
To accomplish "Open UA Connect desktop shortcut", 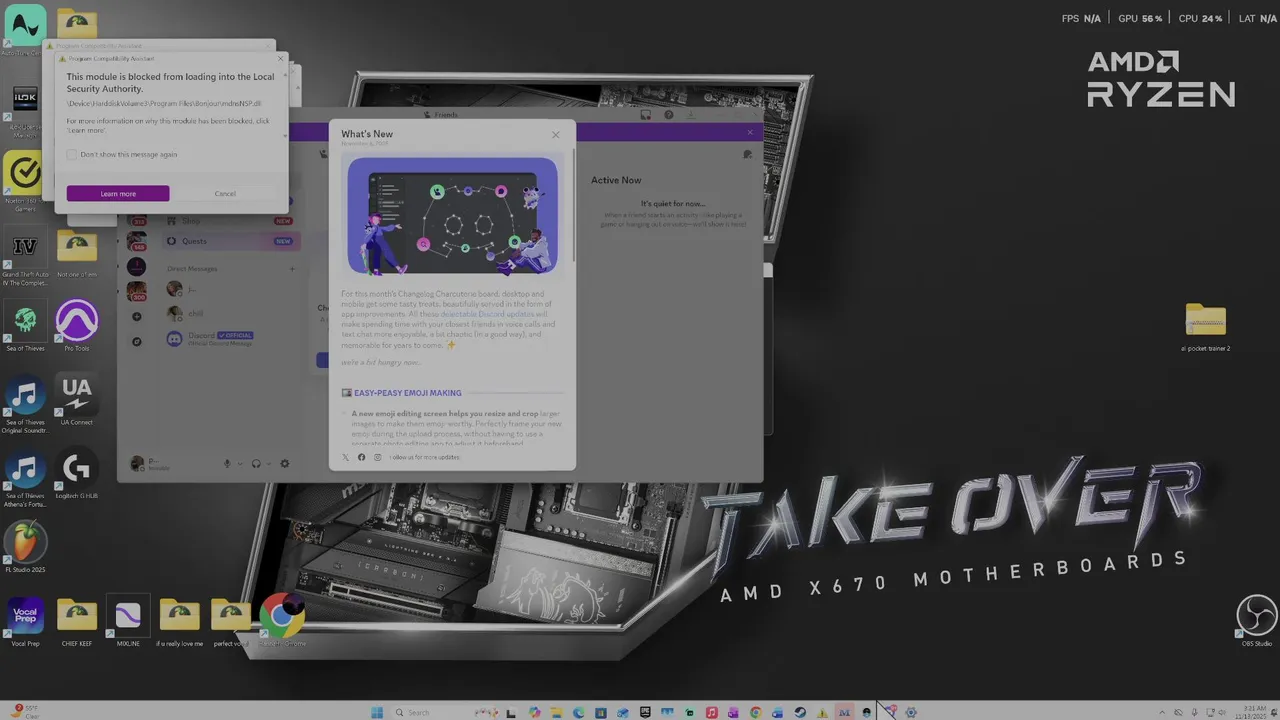I will [77, 400].
